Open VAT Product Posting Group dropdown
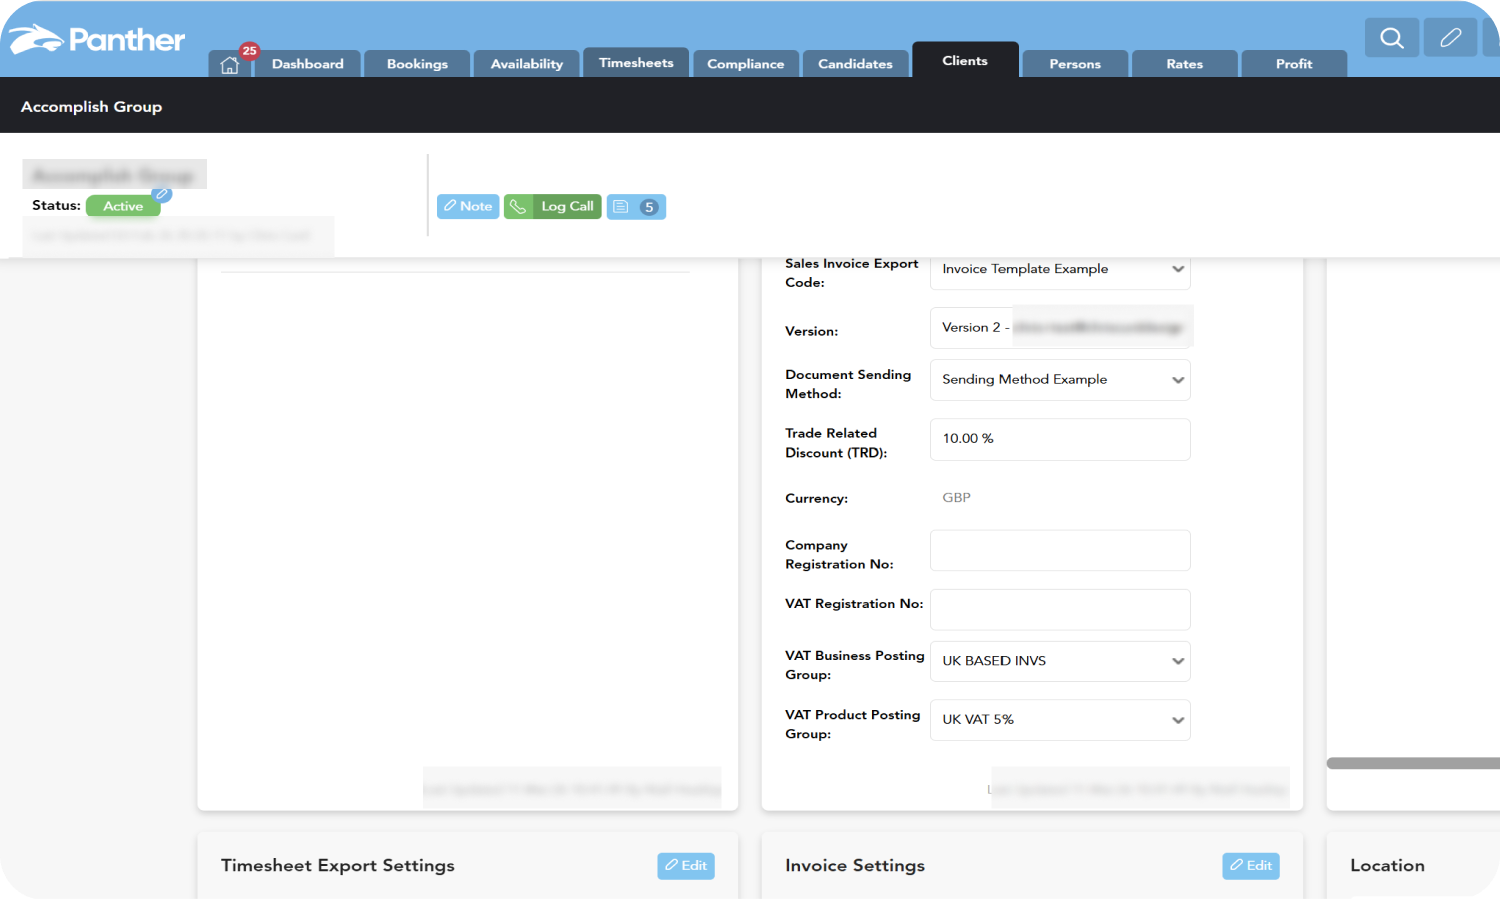Screen dimensions: 1500x900 point(1060,720)
